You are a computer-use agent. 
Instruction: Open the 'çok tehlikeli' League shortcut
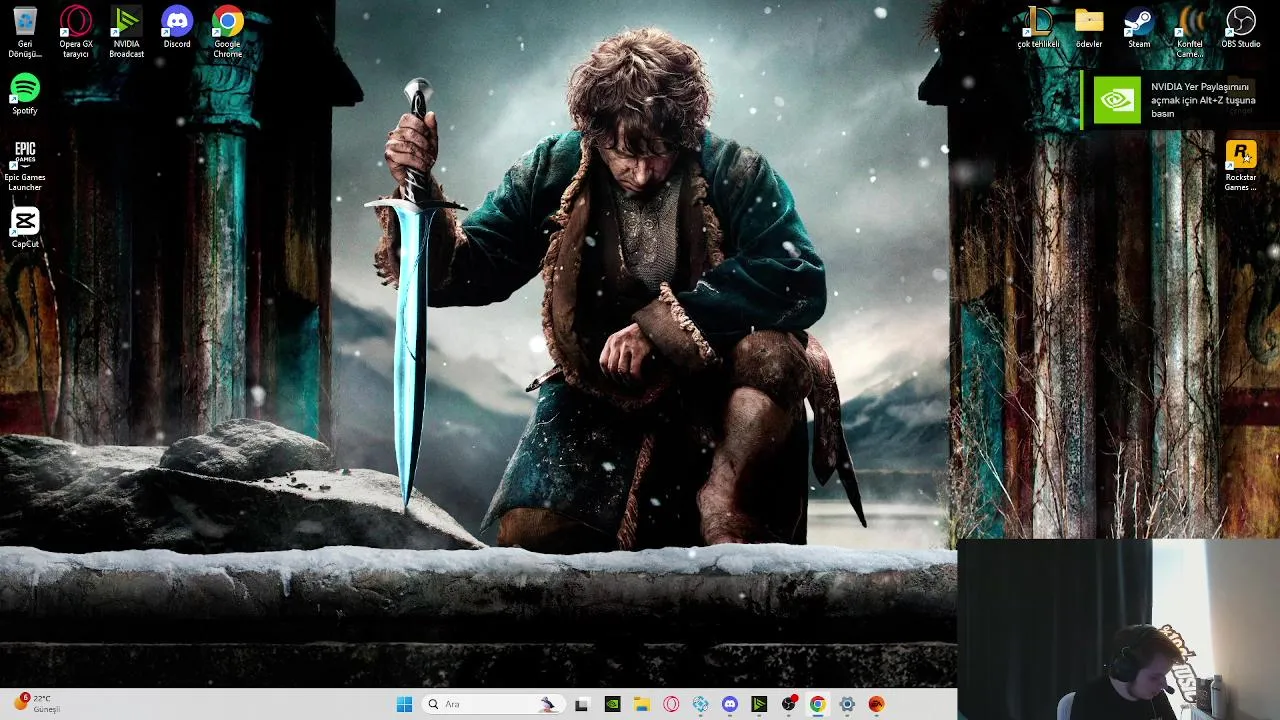1038,28
